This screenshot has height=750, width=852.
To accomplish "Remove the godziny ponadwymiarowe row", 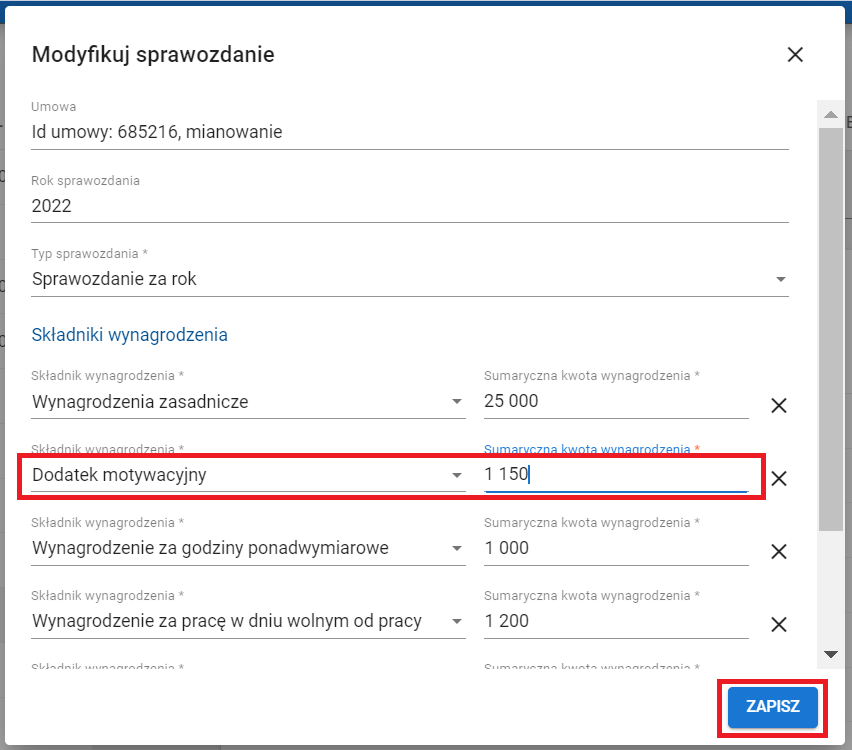I will pos(779,551).
